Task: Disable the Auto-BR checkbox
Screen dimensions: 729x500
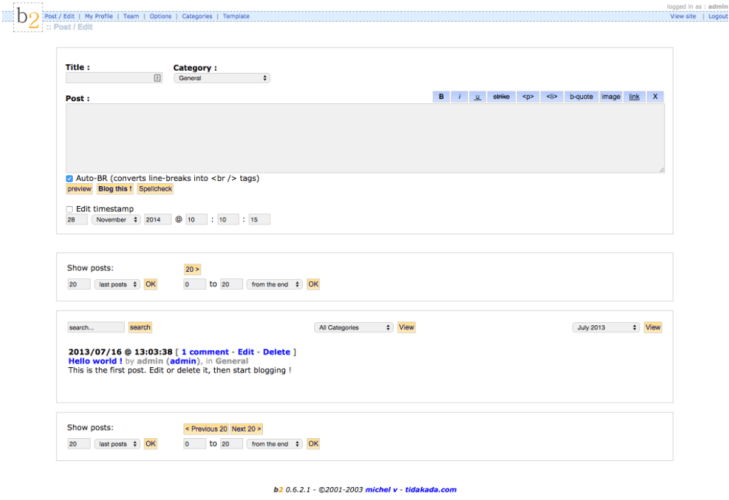Action: coord(70,178)
